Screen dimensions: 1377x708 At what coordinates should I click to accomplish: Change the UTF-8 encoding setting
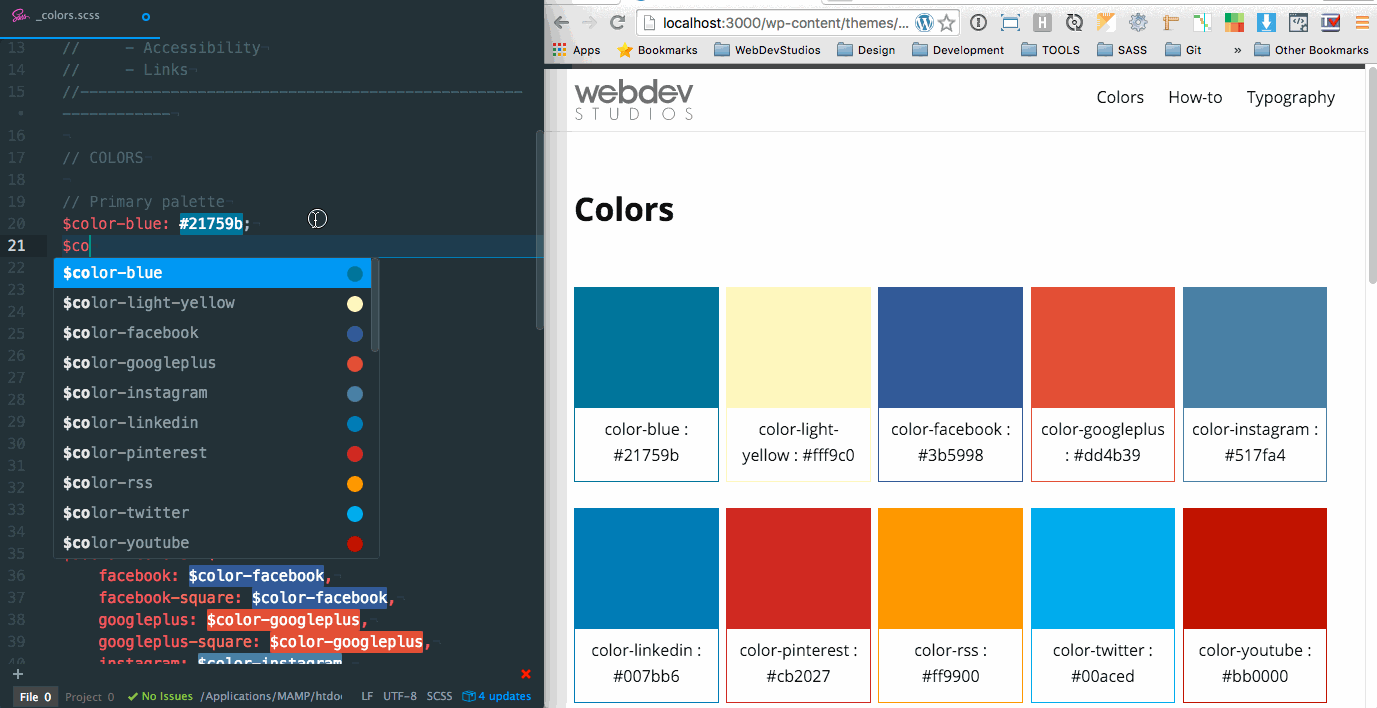400,697
